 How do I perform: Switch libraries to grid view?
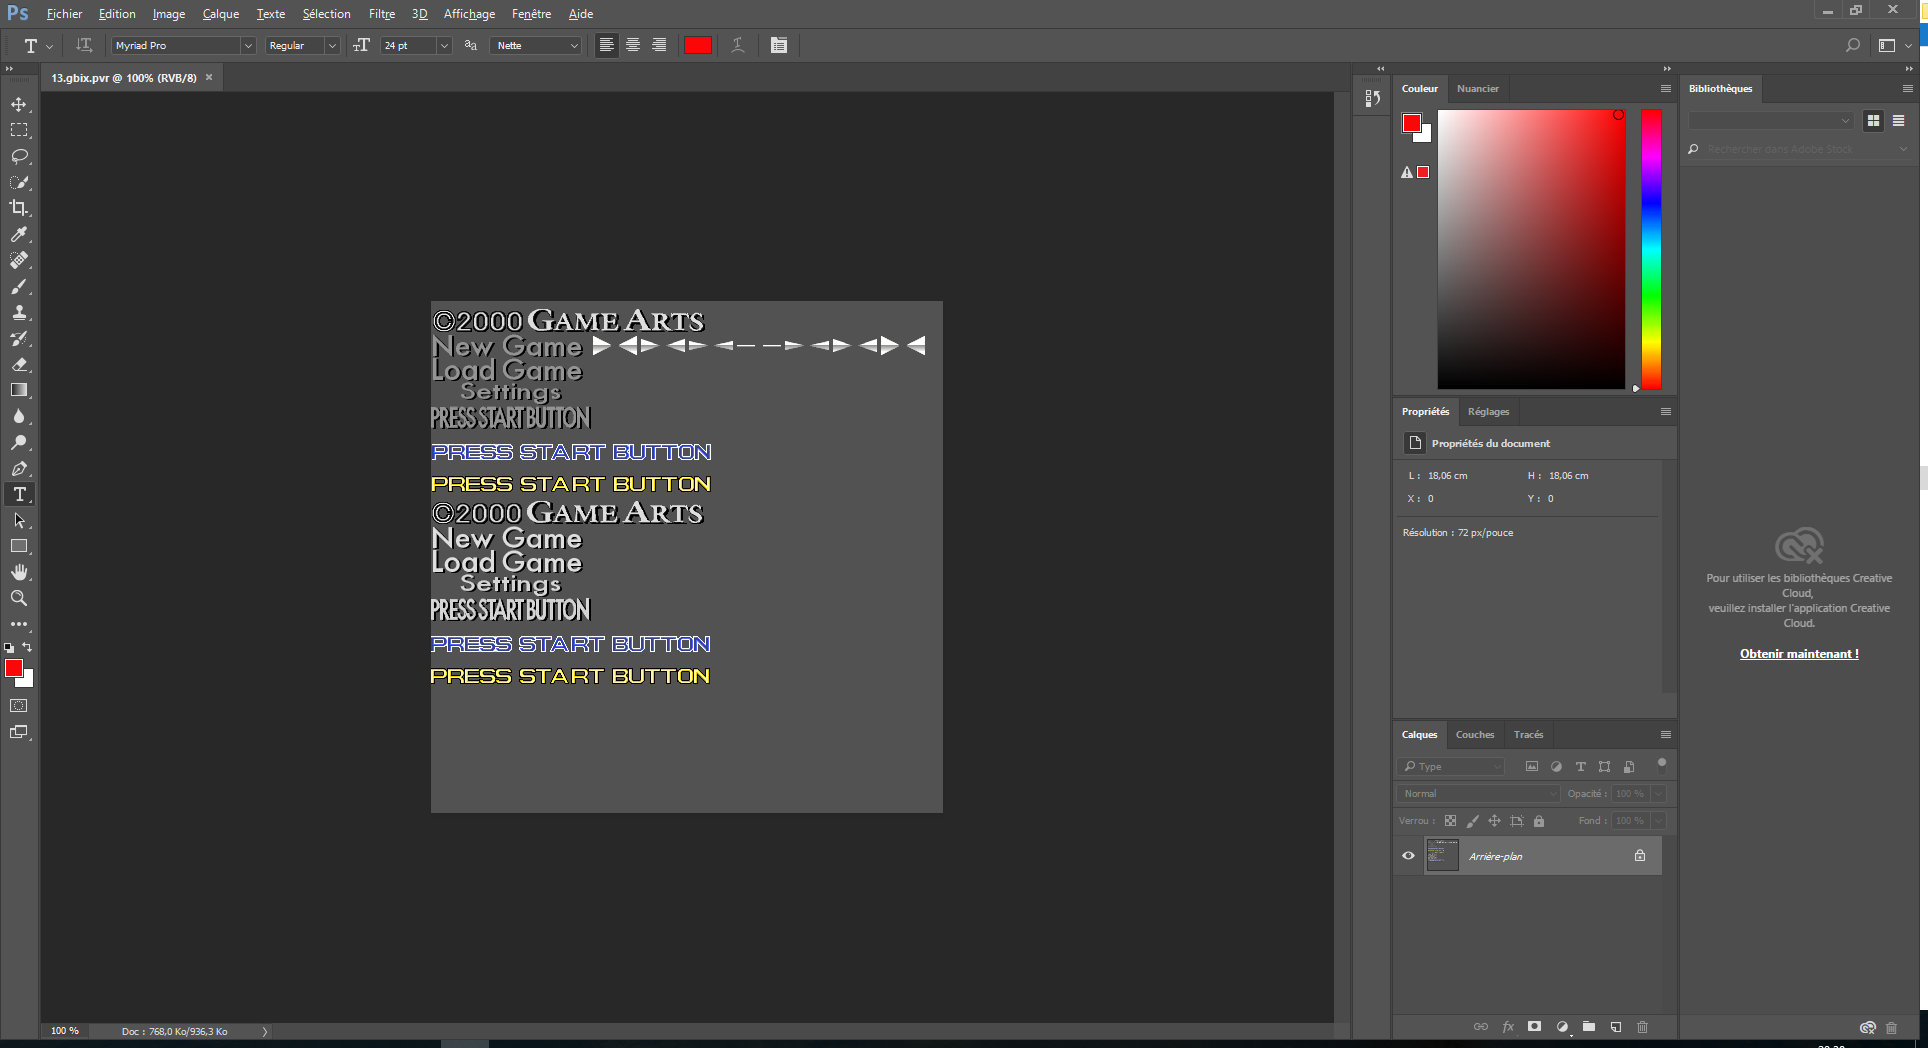[x=1873, y=120]
